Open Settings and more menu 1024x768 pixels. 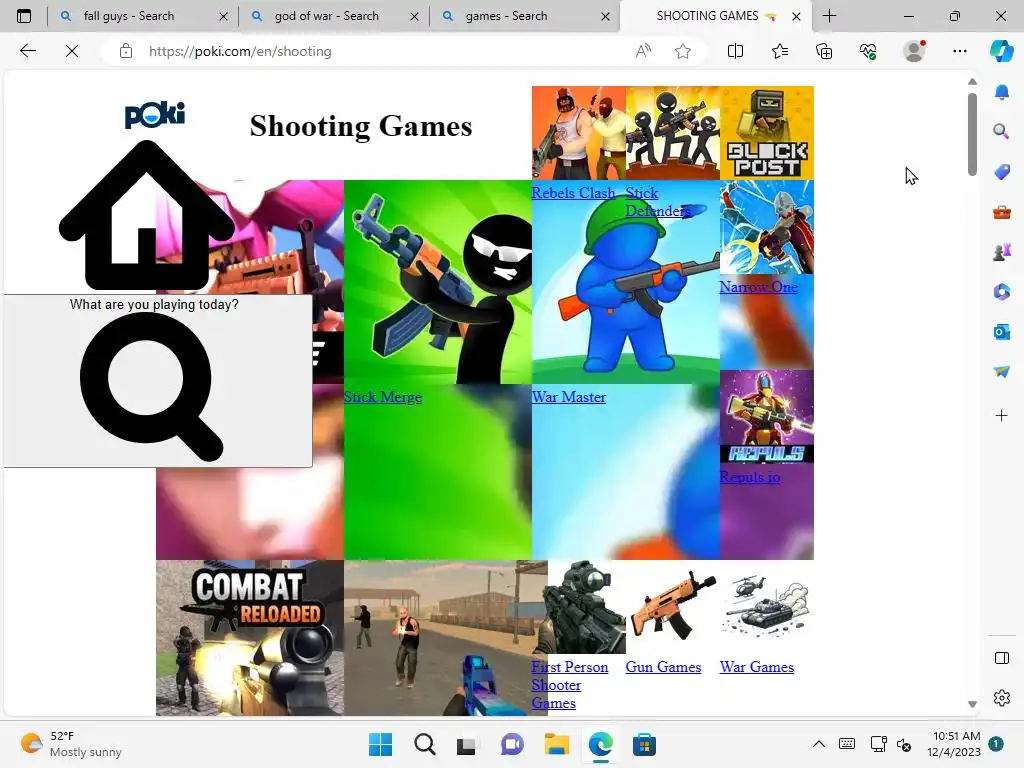coord(959,51)
